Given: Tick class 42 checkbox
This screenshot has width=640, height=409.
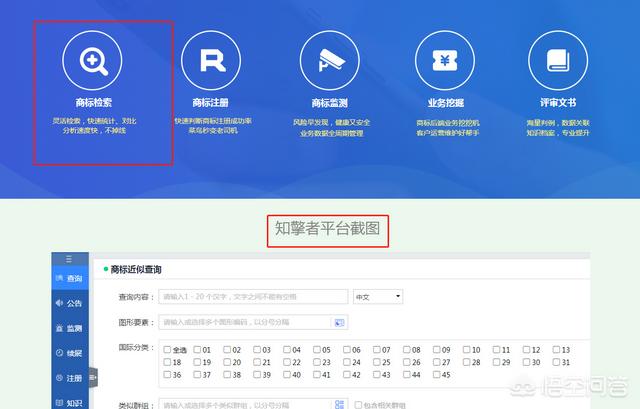Looking at the screenshot, I should click(x=347, y=374).
